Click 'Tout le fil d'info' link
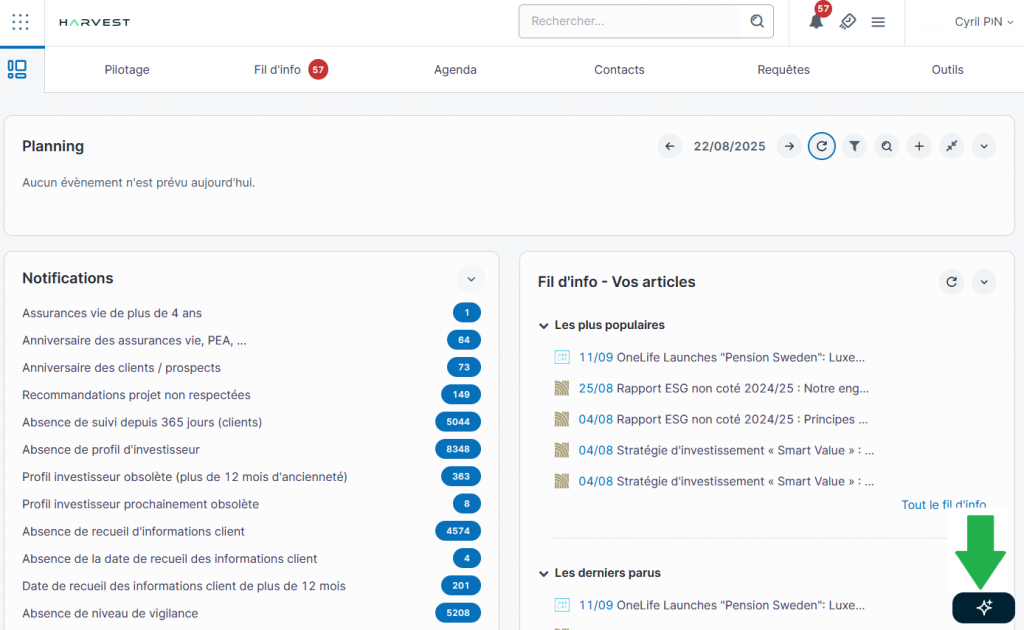Screen dimensions: 1024x630 [943, 505]
